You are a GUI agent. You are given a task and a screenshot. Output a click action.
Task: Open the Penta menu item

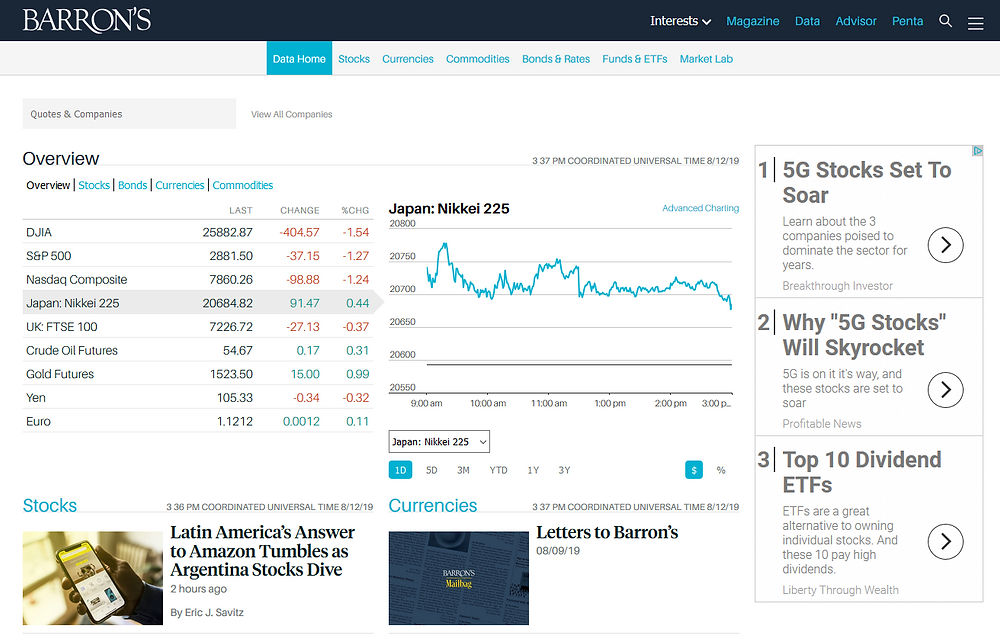point(908,21)
